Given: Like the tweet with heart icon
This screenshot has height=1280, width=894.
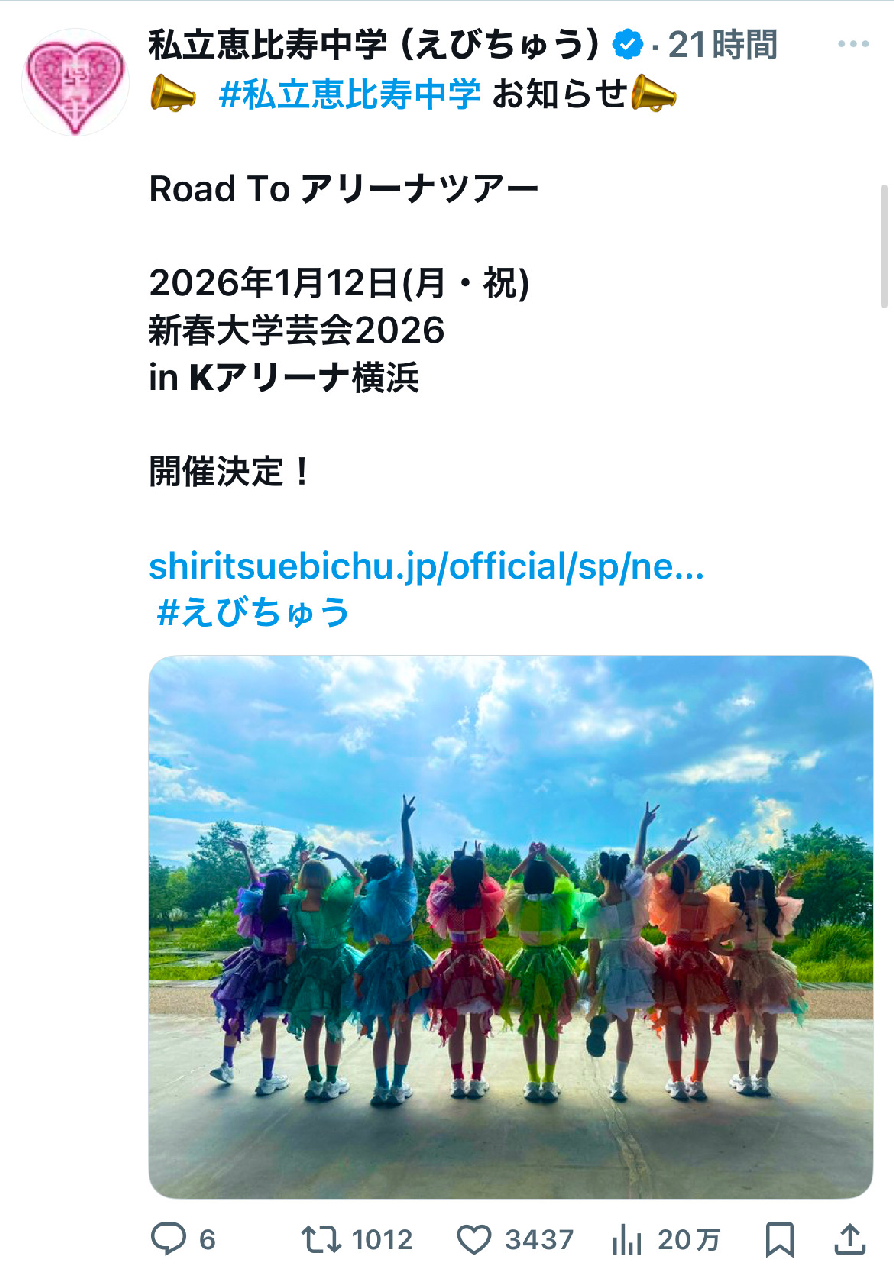Looking at the screenshot, I should tap(474, 1240).
